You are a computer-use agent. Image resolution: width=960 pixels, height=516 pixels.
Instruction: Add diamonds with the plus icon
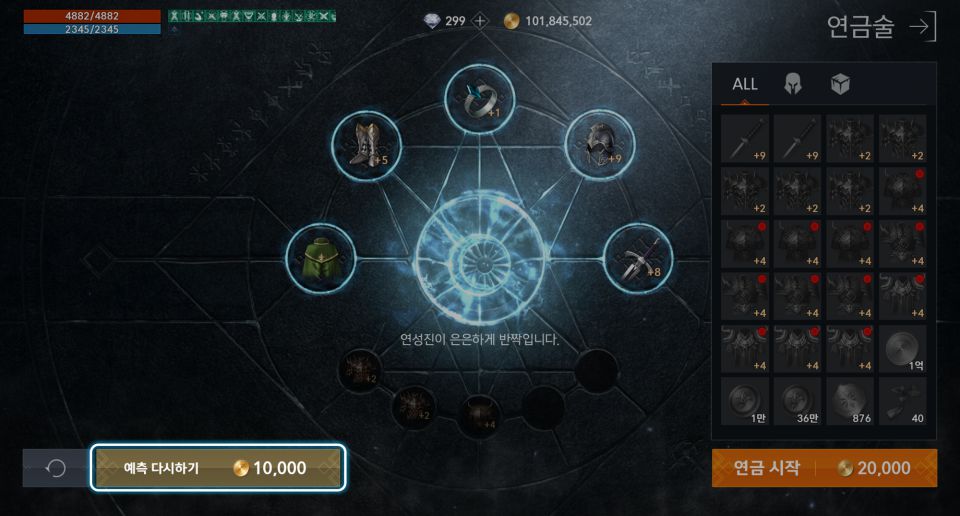coord(481,21)
